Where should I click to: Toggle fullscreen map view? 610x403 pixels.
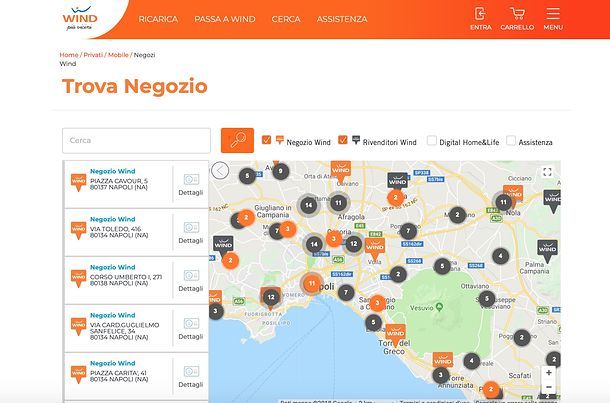[547, 172]
